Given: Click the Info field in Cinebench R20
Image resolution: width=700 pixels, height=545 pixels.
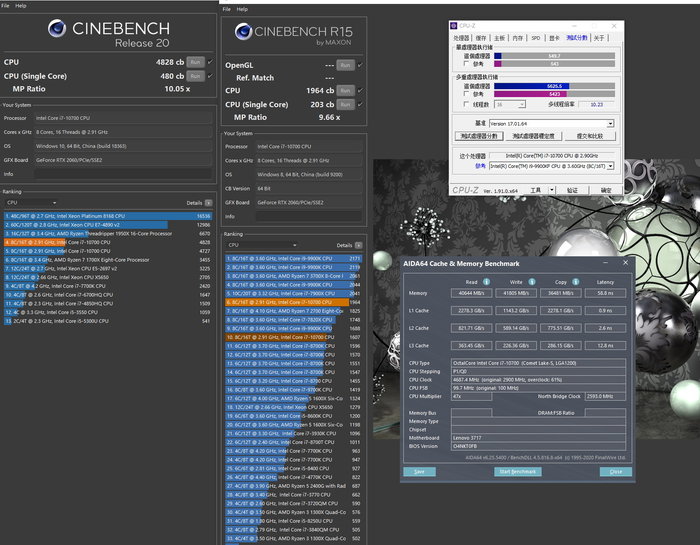Looking at the screenshot, I should (x=123, y=174).
